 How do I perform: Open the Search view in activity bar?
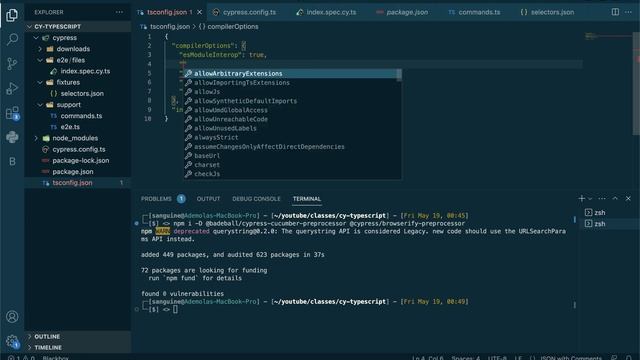tap(12, 39)
